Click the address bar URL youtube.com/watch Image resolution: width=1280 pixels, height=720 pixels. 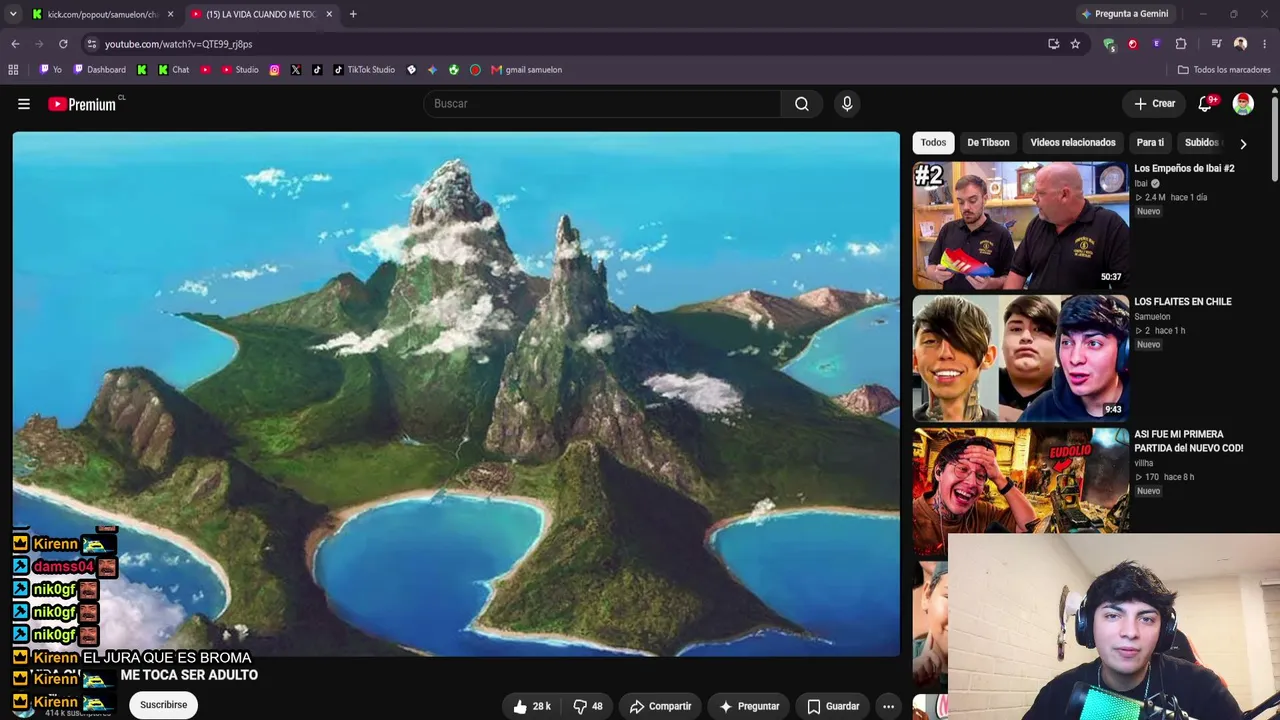point(178,44)
